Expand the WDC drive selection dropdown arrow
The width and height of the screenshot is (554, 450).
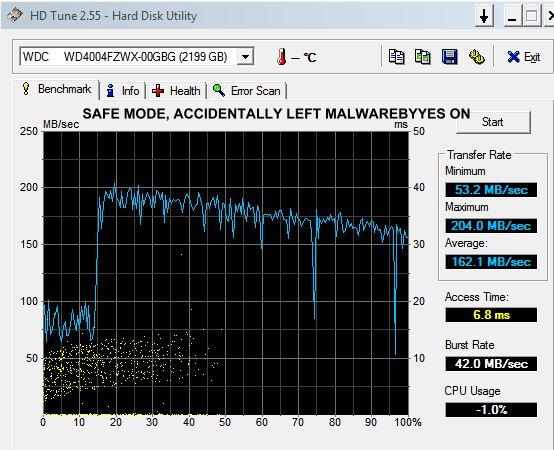[x=245, y=57]
